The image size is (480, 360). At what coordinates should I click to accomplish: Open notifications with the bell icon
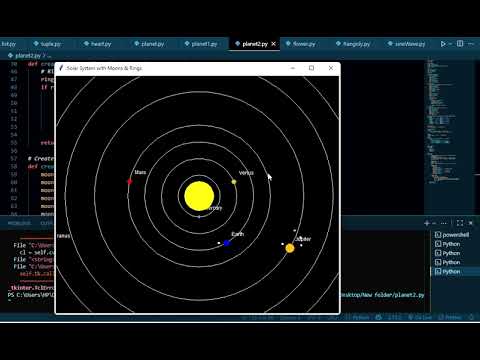click(471, 317)
